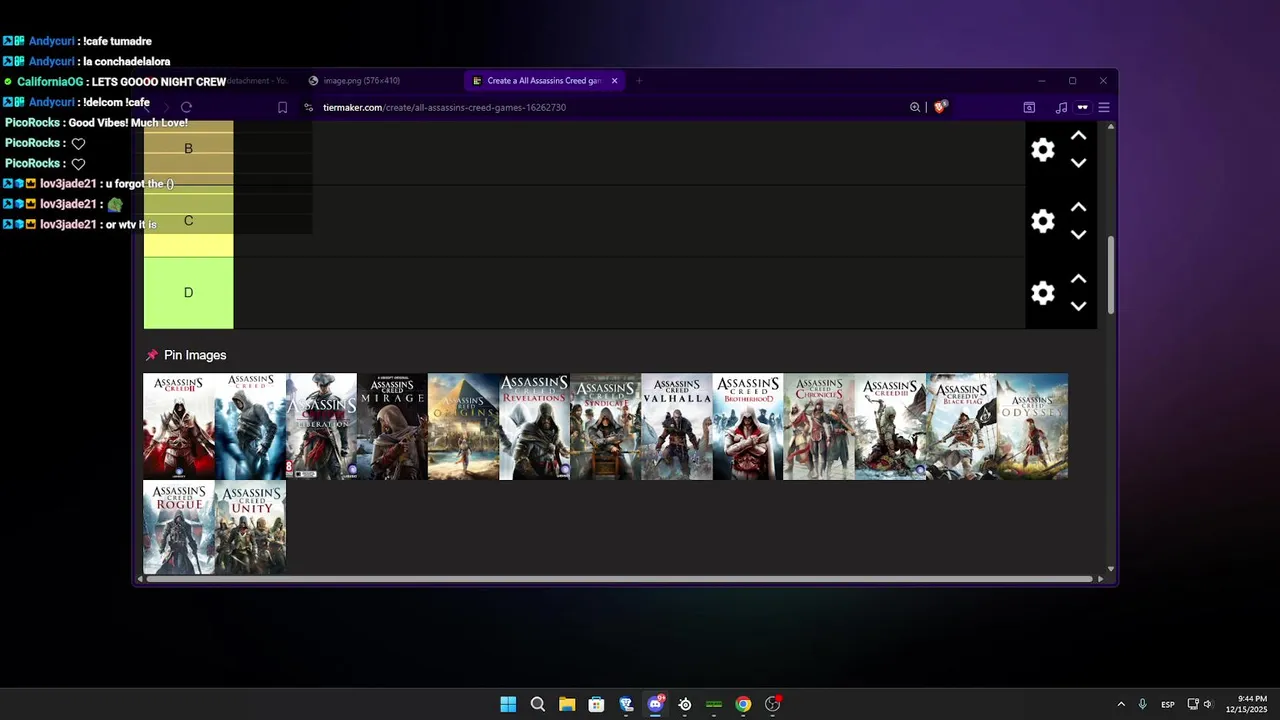The height and width of the screenshot is (720, 1280).
Task: Open the browser hamburger menu
Action: (1104, 107)
